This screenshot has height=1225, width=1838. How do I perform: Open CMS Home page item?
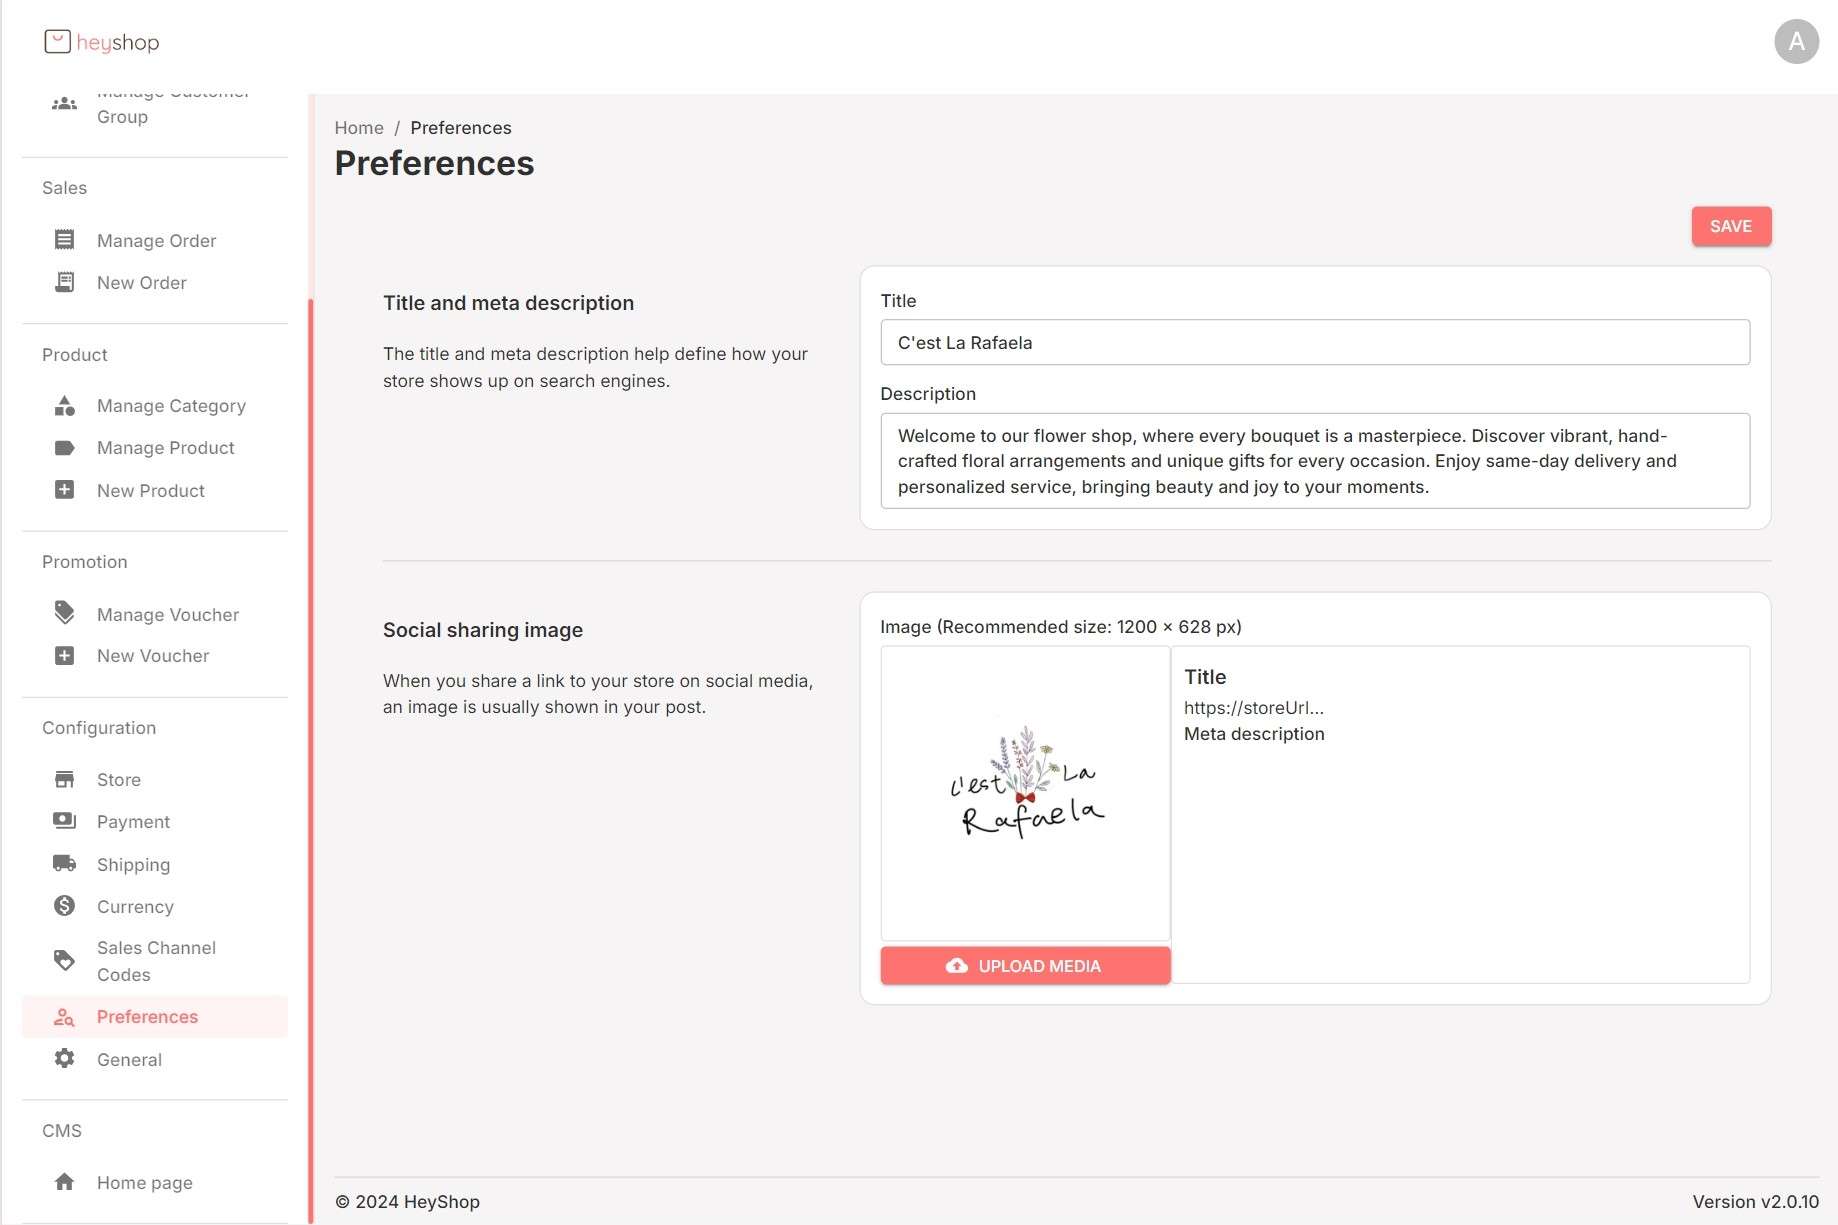click(144, 1183)
